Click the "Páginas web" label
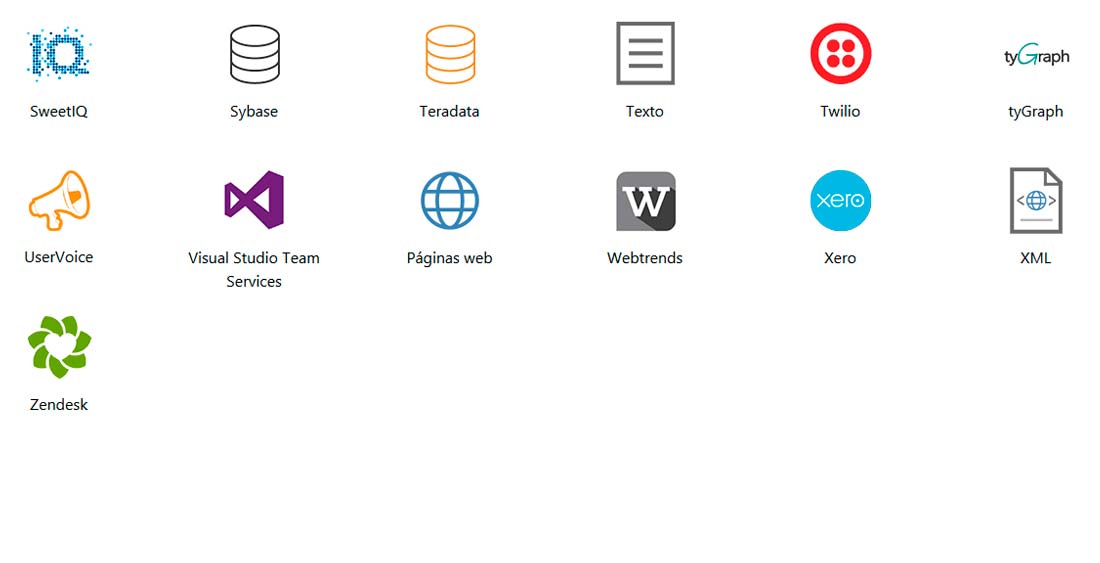1100x563 pixels. coord(450,258)
